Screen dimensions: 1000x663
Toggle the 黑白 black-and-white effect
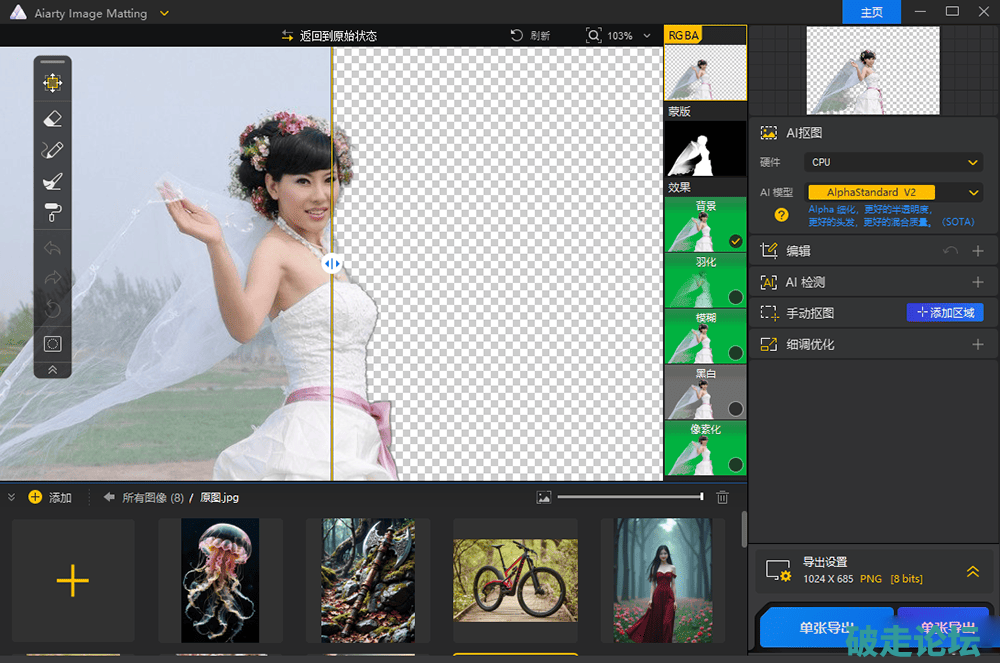point(705,392)
